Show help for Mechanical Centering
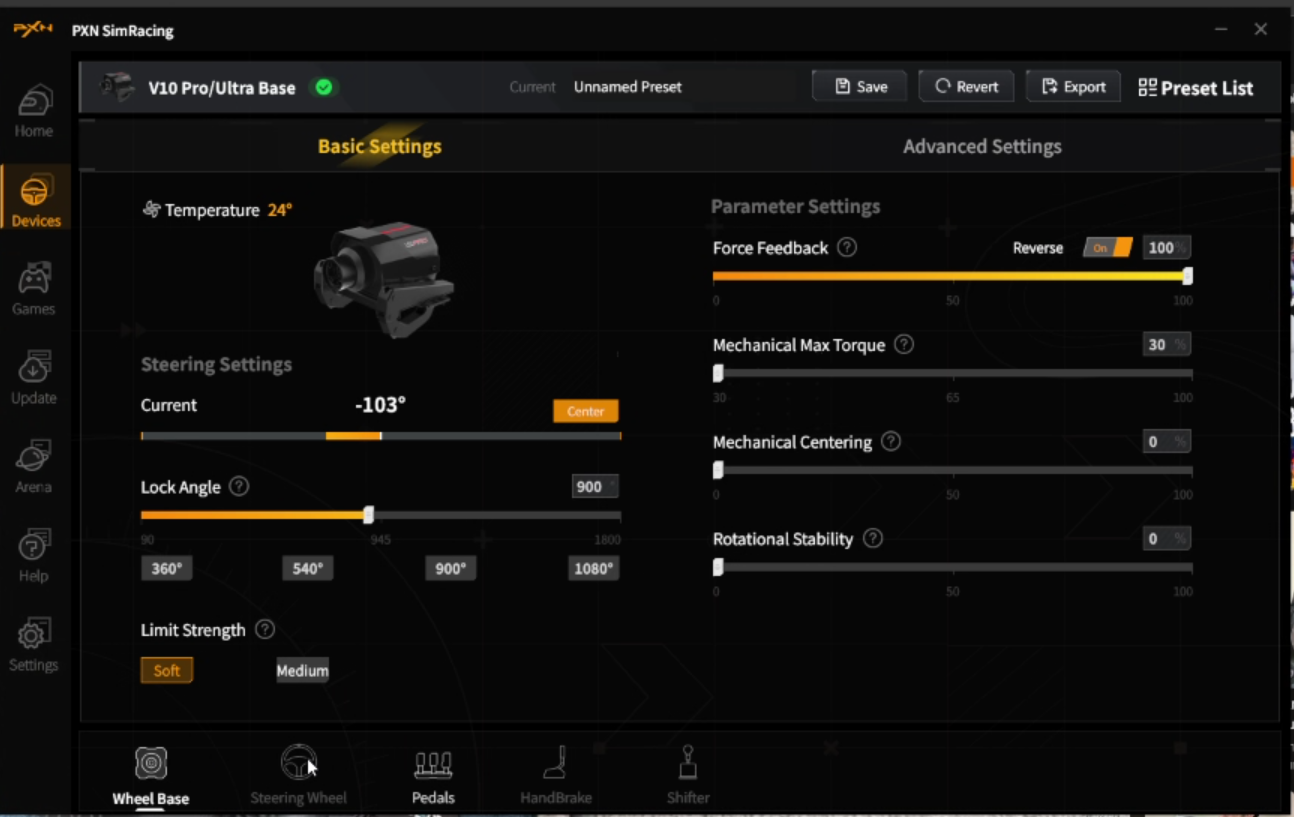 [891, 441]
